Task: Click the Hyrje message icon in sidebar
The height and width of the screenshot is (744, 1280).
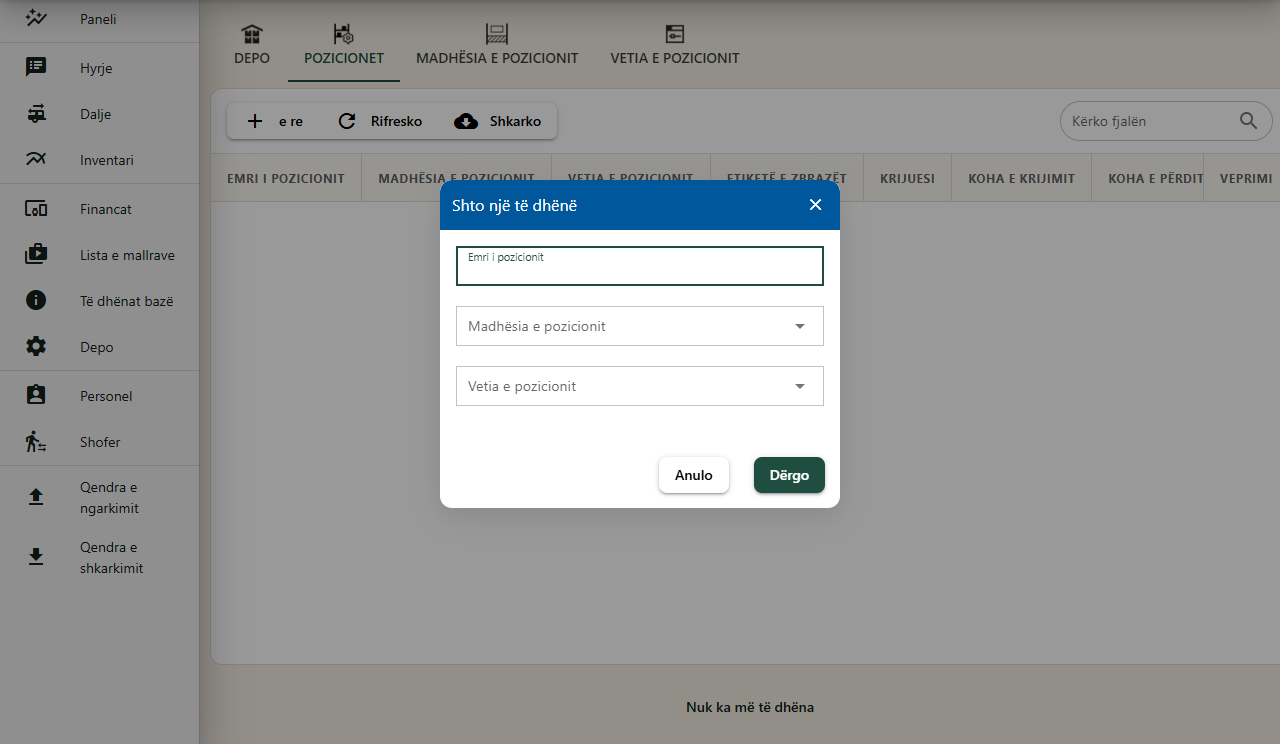Action: click(x=36, y=67)
